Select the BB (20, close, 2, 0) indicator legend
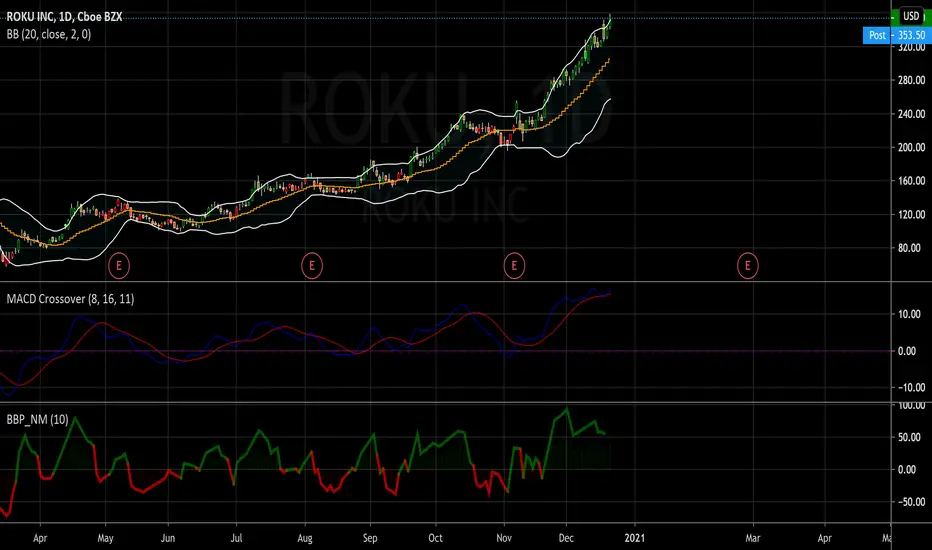Screen dimensions: 932x550 click(49, 34)
